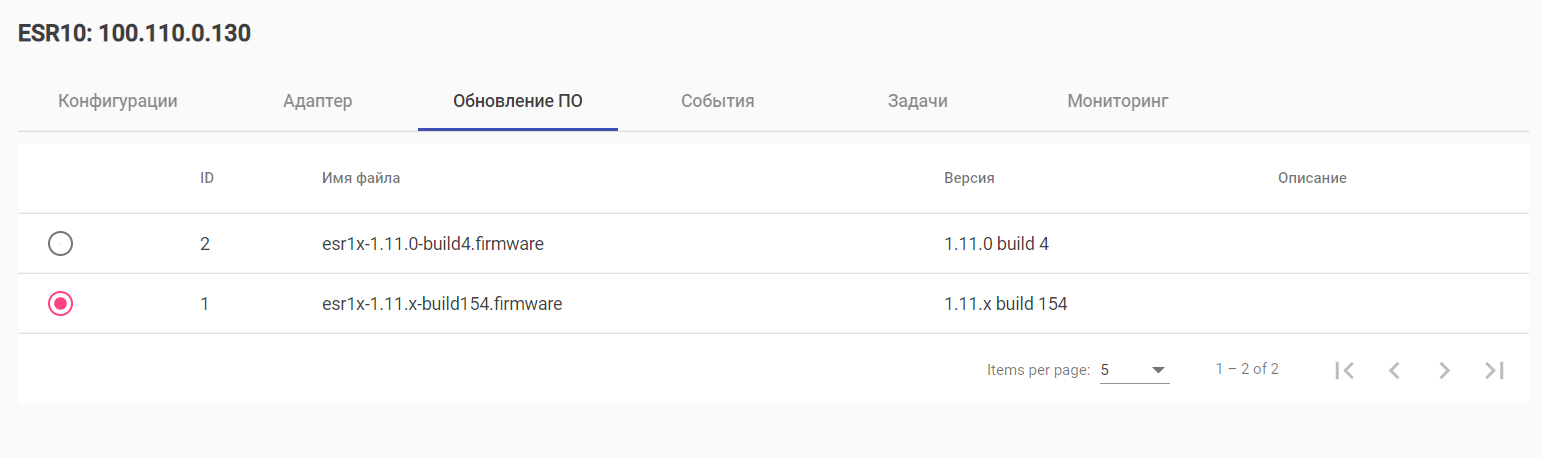Go to next page of results

[x=1444, y=370]
